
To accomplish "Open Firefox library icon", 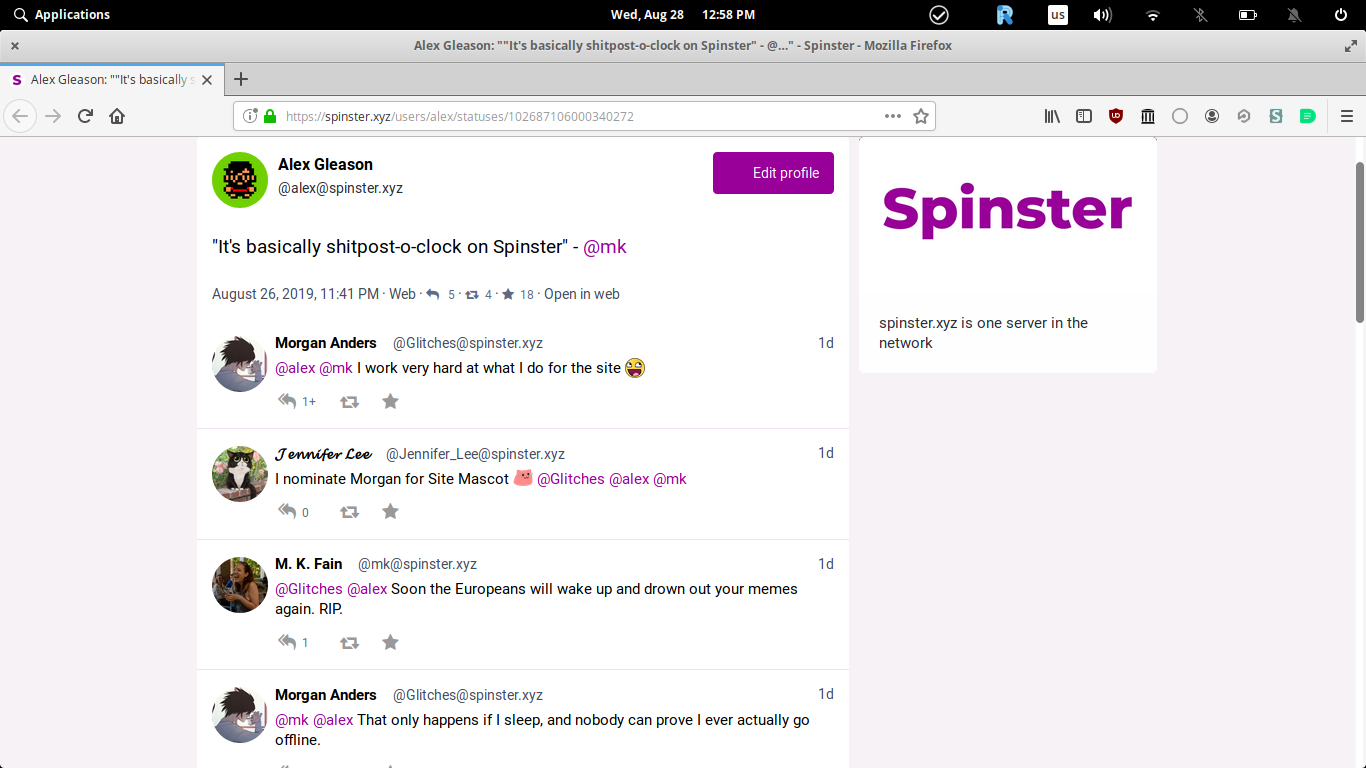I will pyautogui.click(x=1052, y=116).
